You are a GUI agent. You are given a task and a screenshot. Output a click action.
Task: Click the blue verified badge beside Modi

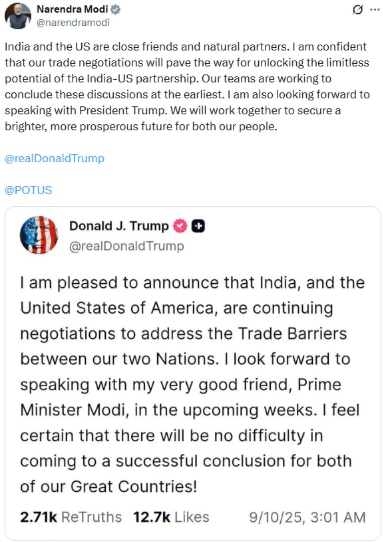[x=115, y=10]
